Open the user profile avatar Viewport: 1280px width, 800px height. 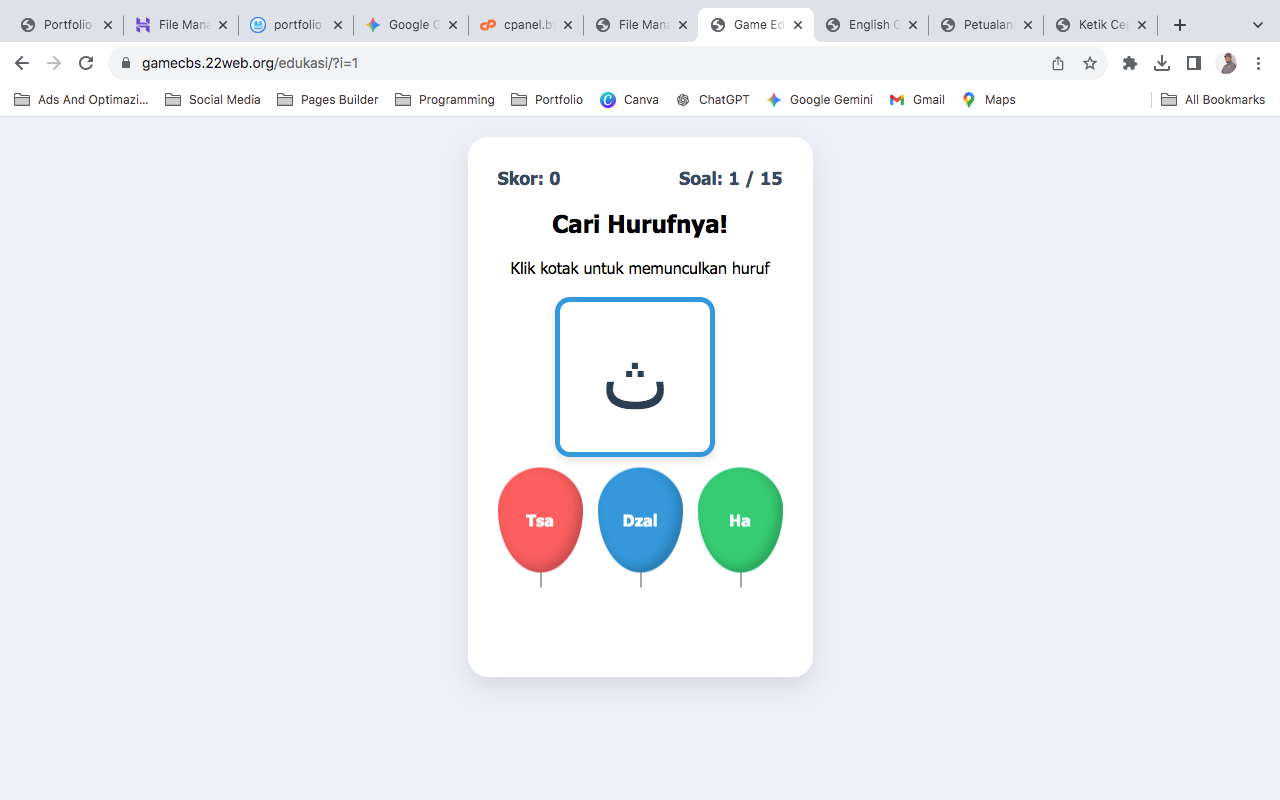(1227, 63)
